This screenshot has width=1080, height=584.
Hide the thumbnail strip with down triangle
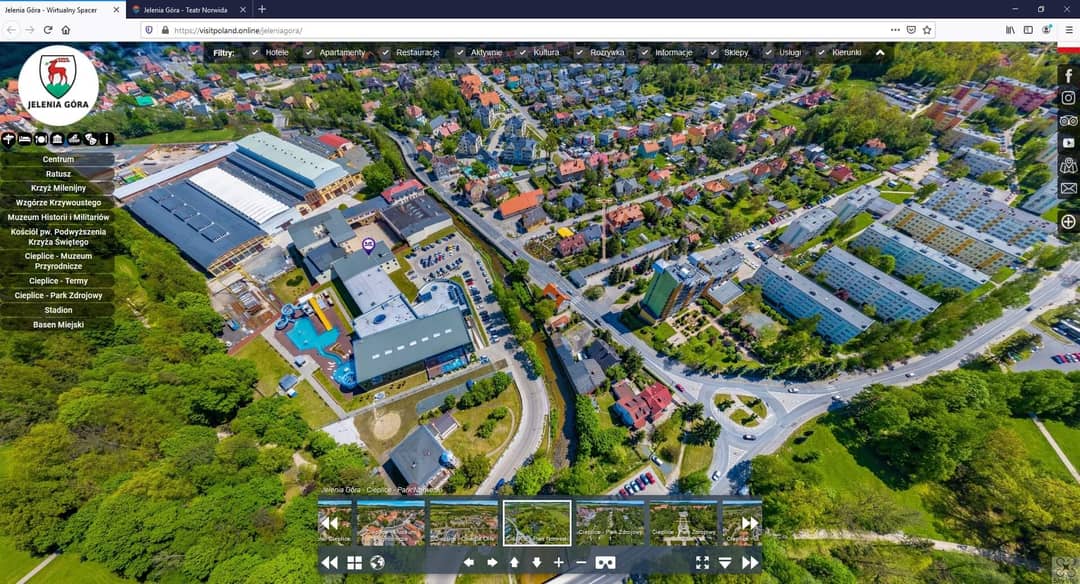pyautogui.click(x=725, y=563)
